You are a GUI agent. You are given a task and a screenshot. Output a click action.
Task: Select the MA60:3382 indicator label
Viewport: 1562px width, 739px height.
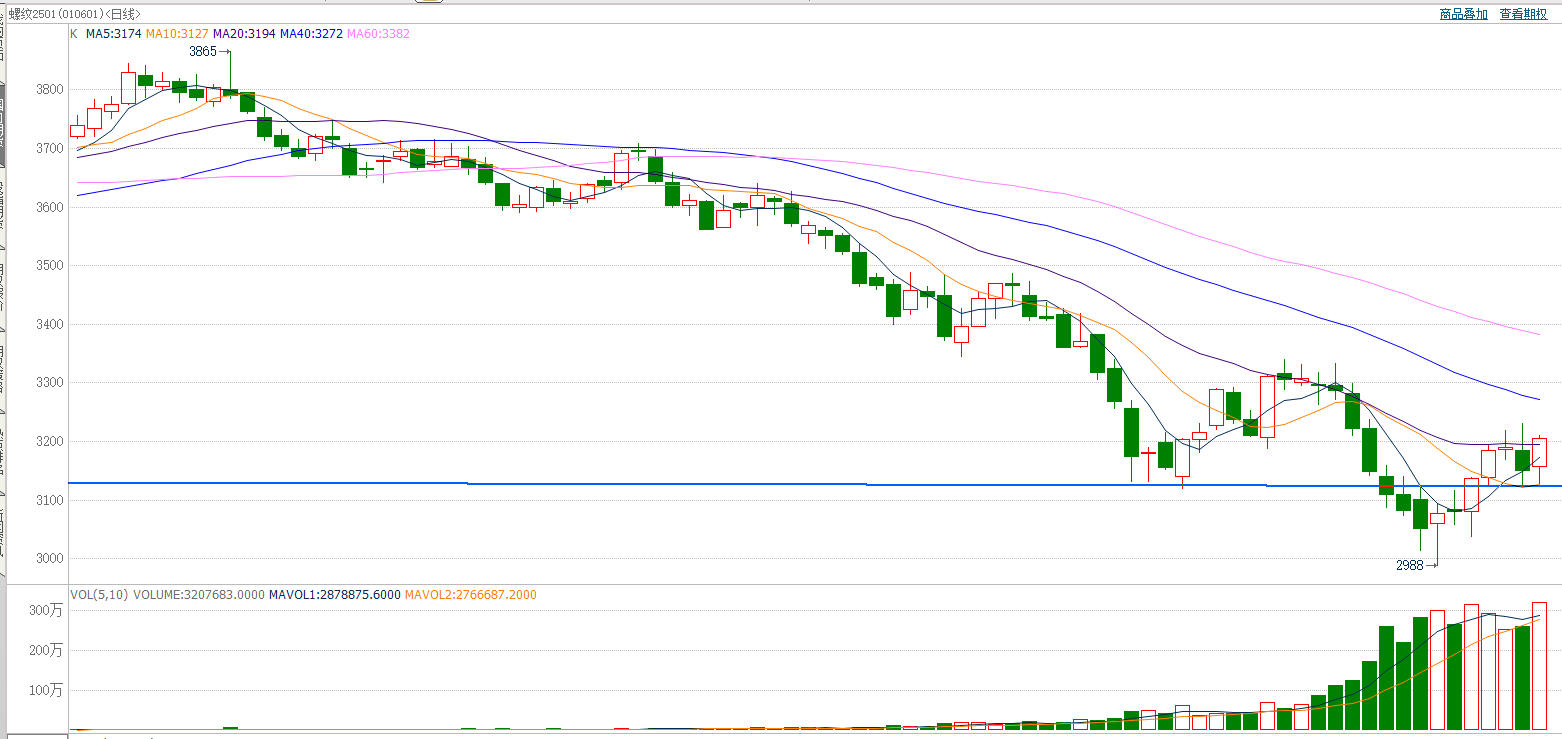click(x=378, y=34)
